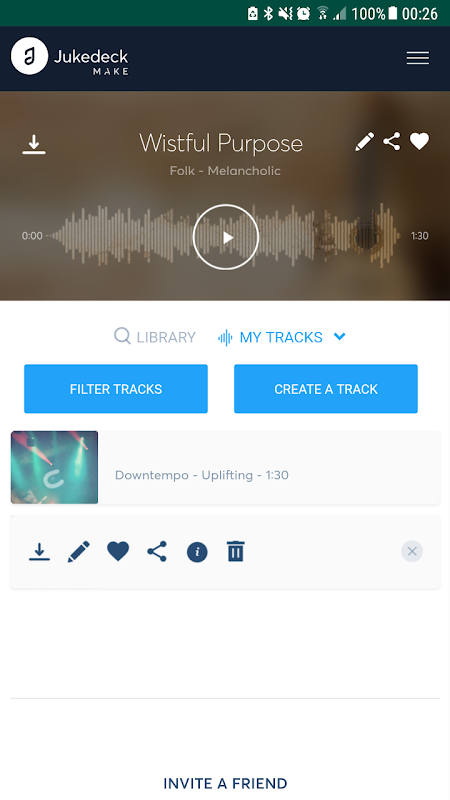
Task: Share the Downtempo track from action bar
Action: 157,552
